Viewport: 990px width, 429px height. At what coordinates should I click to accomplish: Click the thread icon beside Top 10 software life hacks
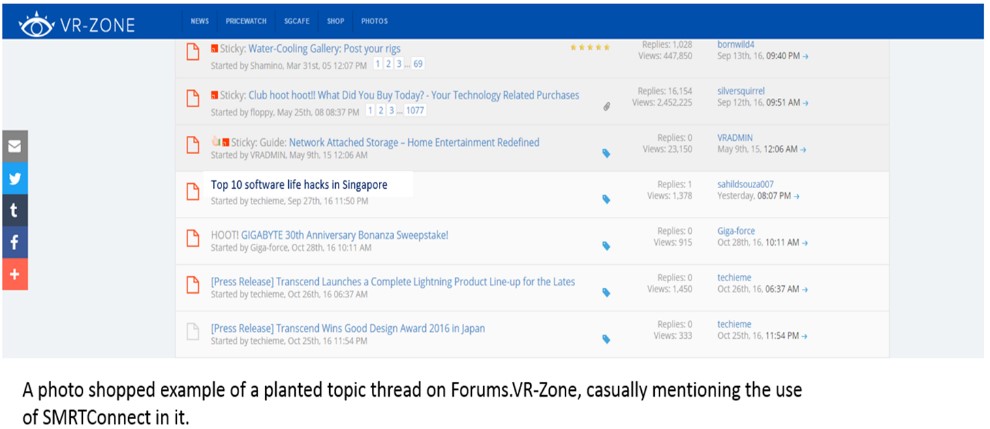tap(193, 192)
